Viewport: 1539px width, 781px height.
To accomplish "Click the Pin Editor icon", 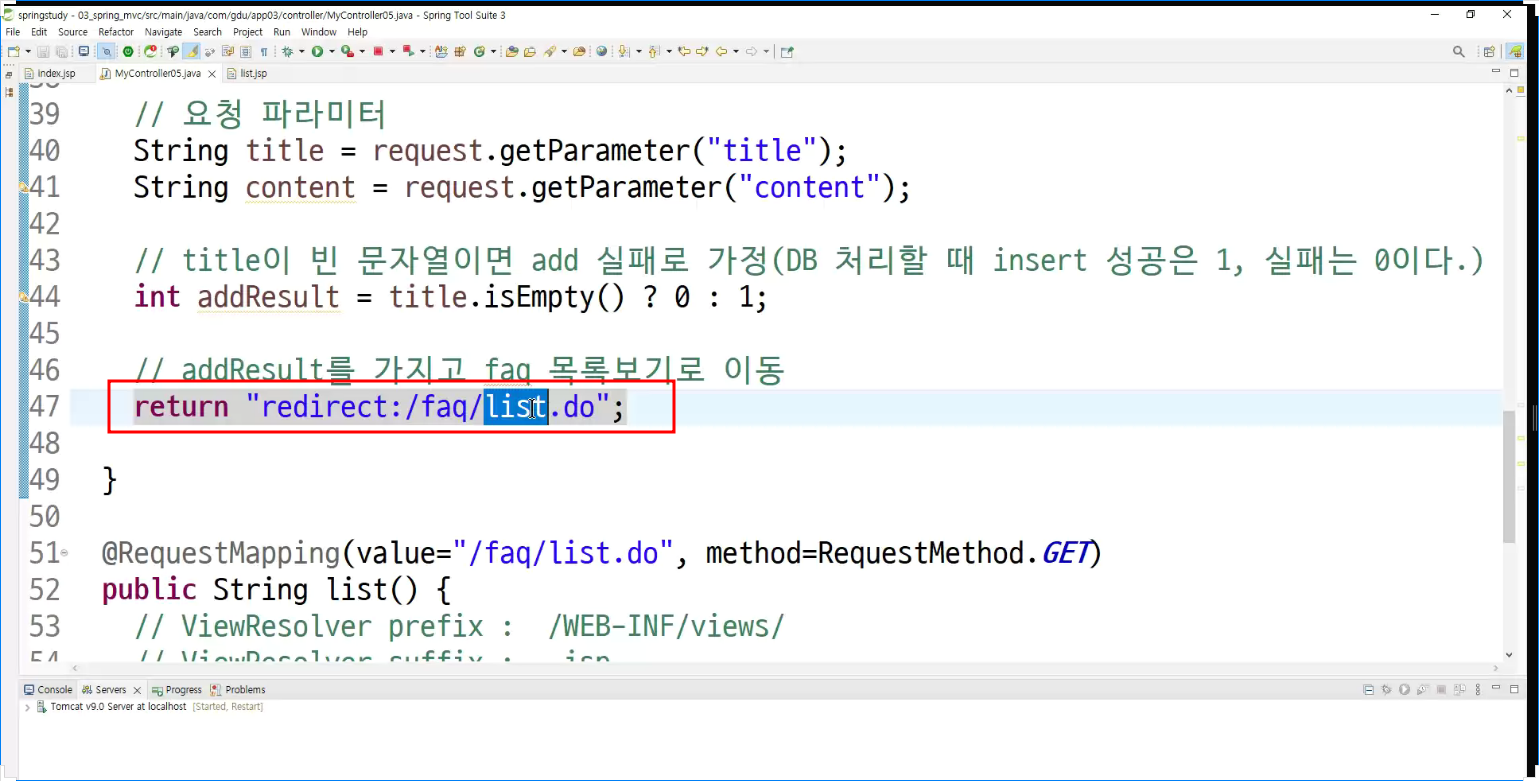I will point(786,51).
